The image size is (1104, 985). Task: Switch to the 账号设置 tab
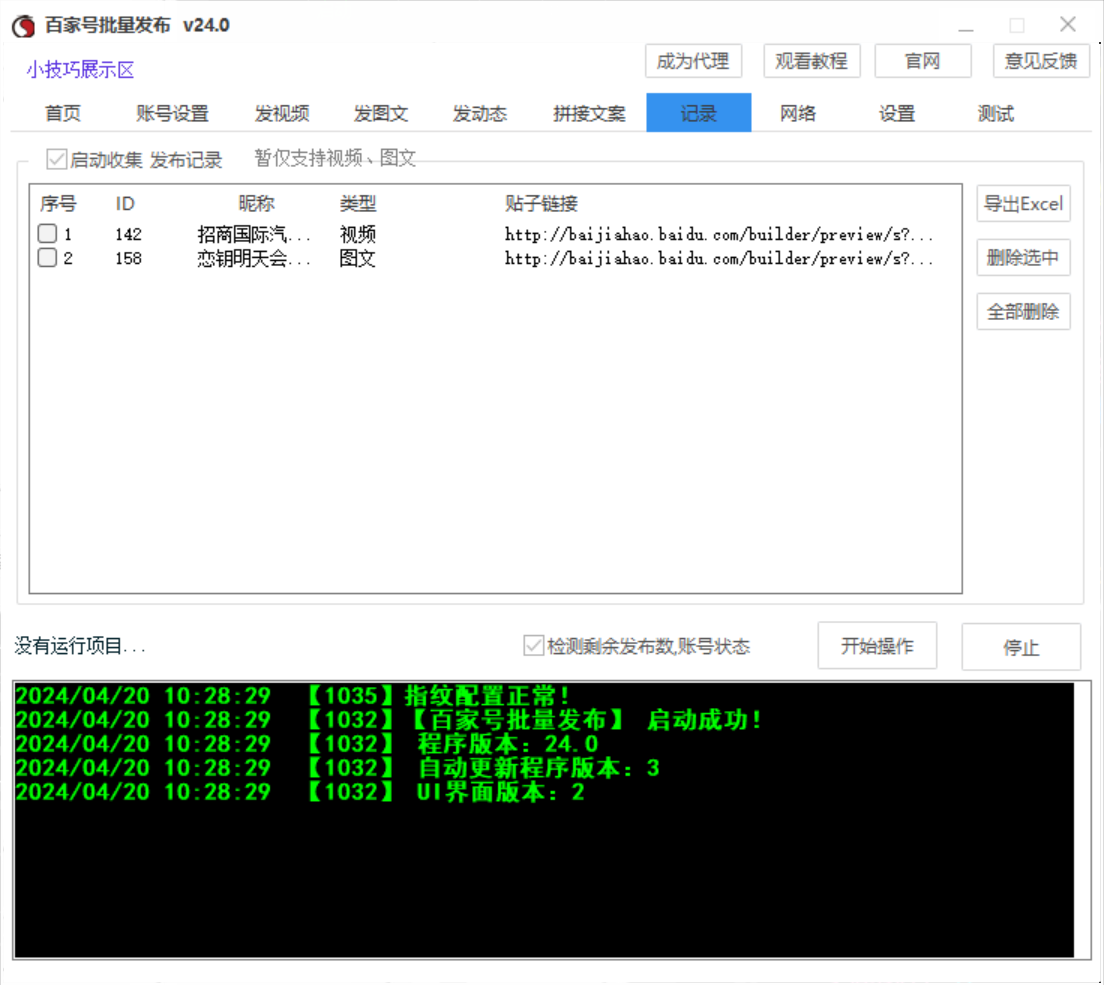point(172,113)
